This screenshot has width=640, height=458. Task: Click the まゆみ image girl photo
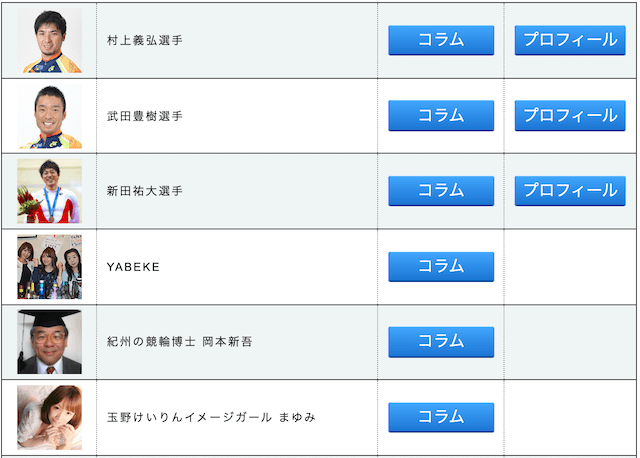point(49,417)
